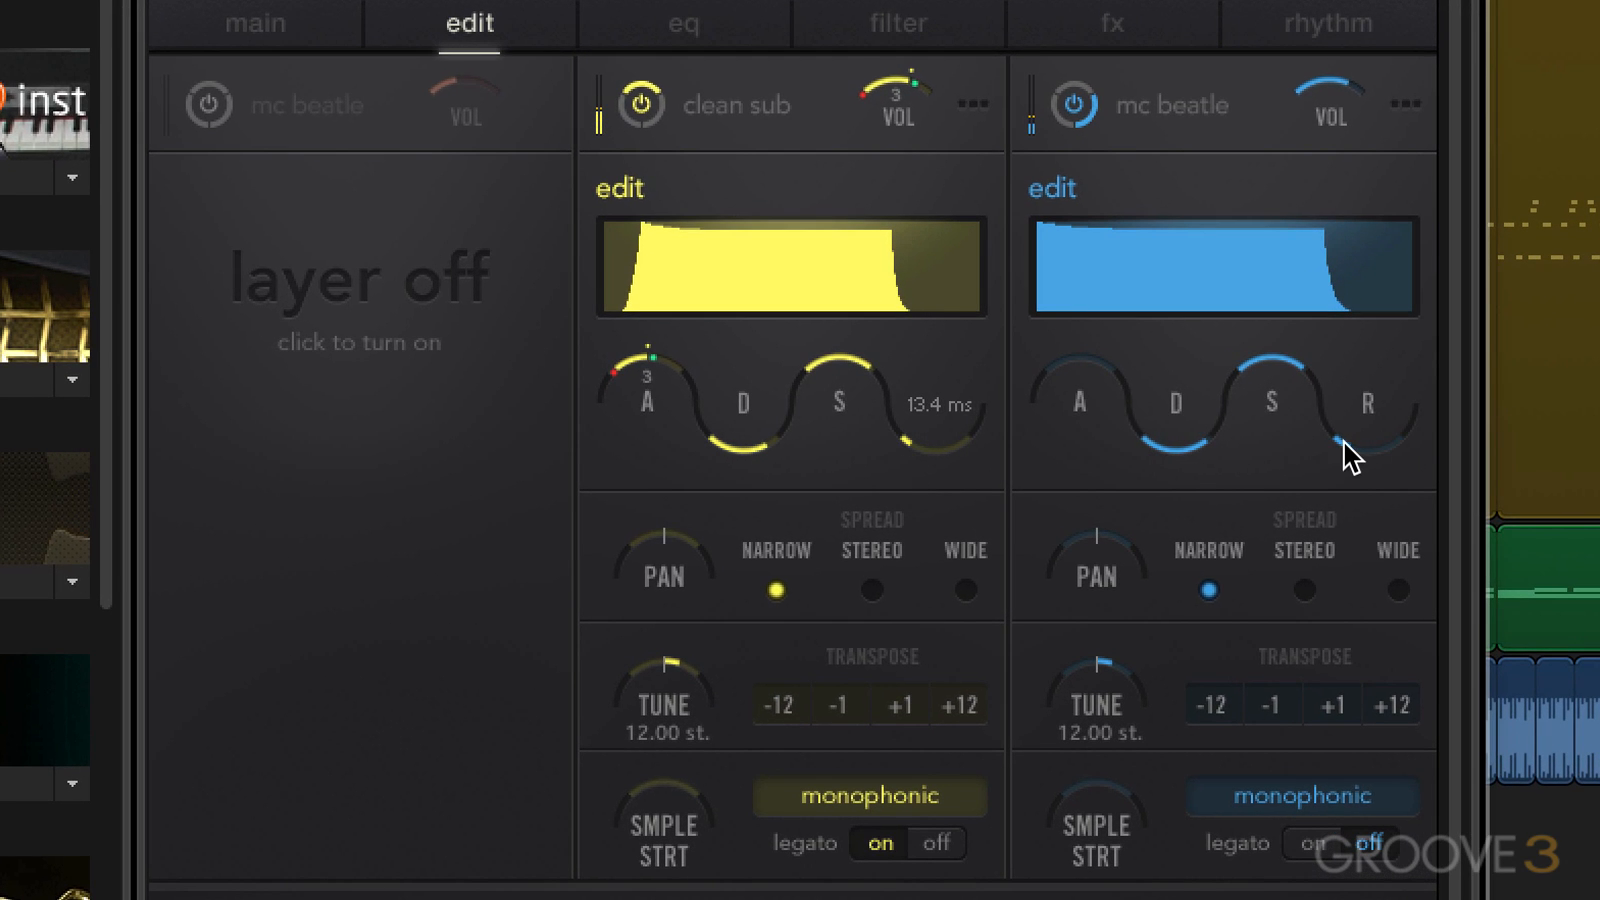
Task: Expand the top instrument thumbnail dropdown arrow
Action: click(x=72, y=178)
